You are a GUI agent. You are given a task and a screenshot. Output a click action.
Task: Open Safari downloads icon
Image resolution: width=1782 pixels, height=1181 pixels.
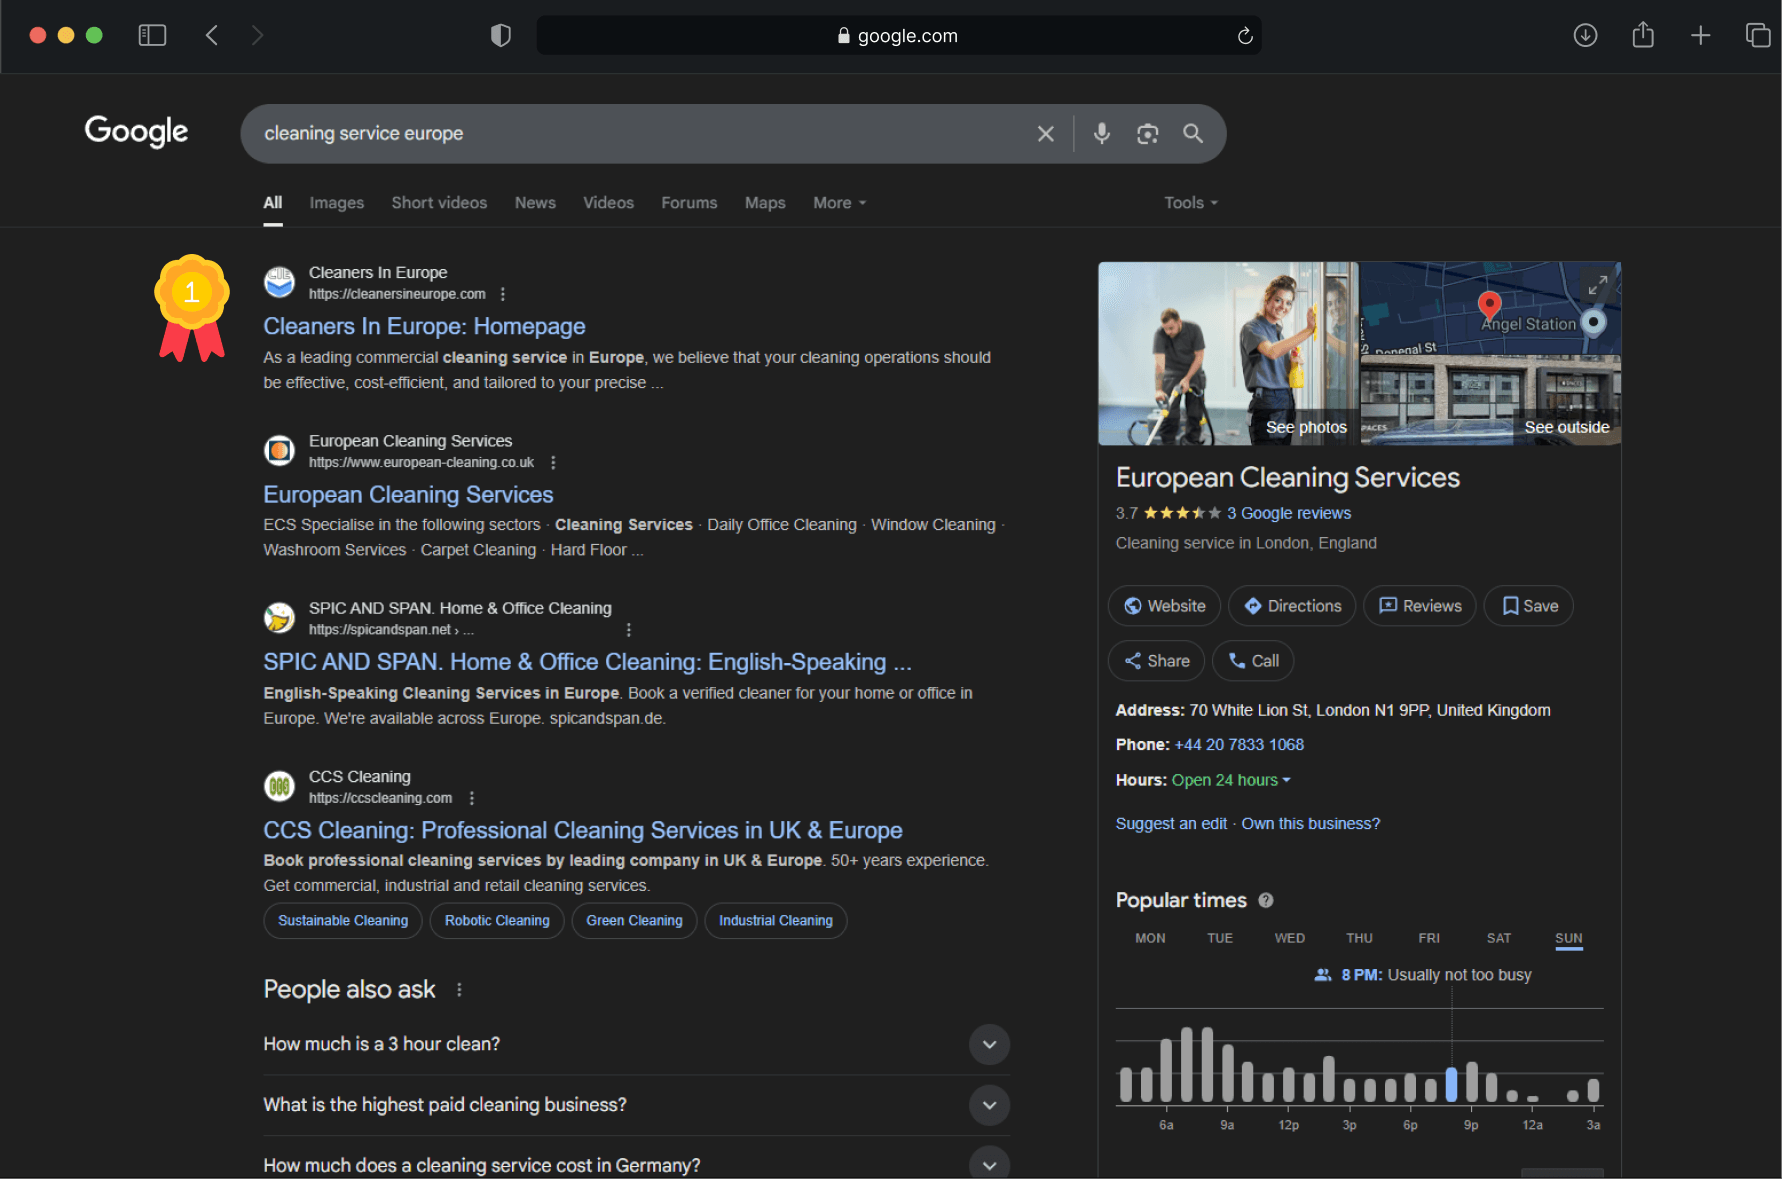coord(1585,35)
